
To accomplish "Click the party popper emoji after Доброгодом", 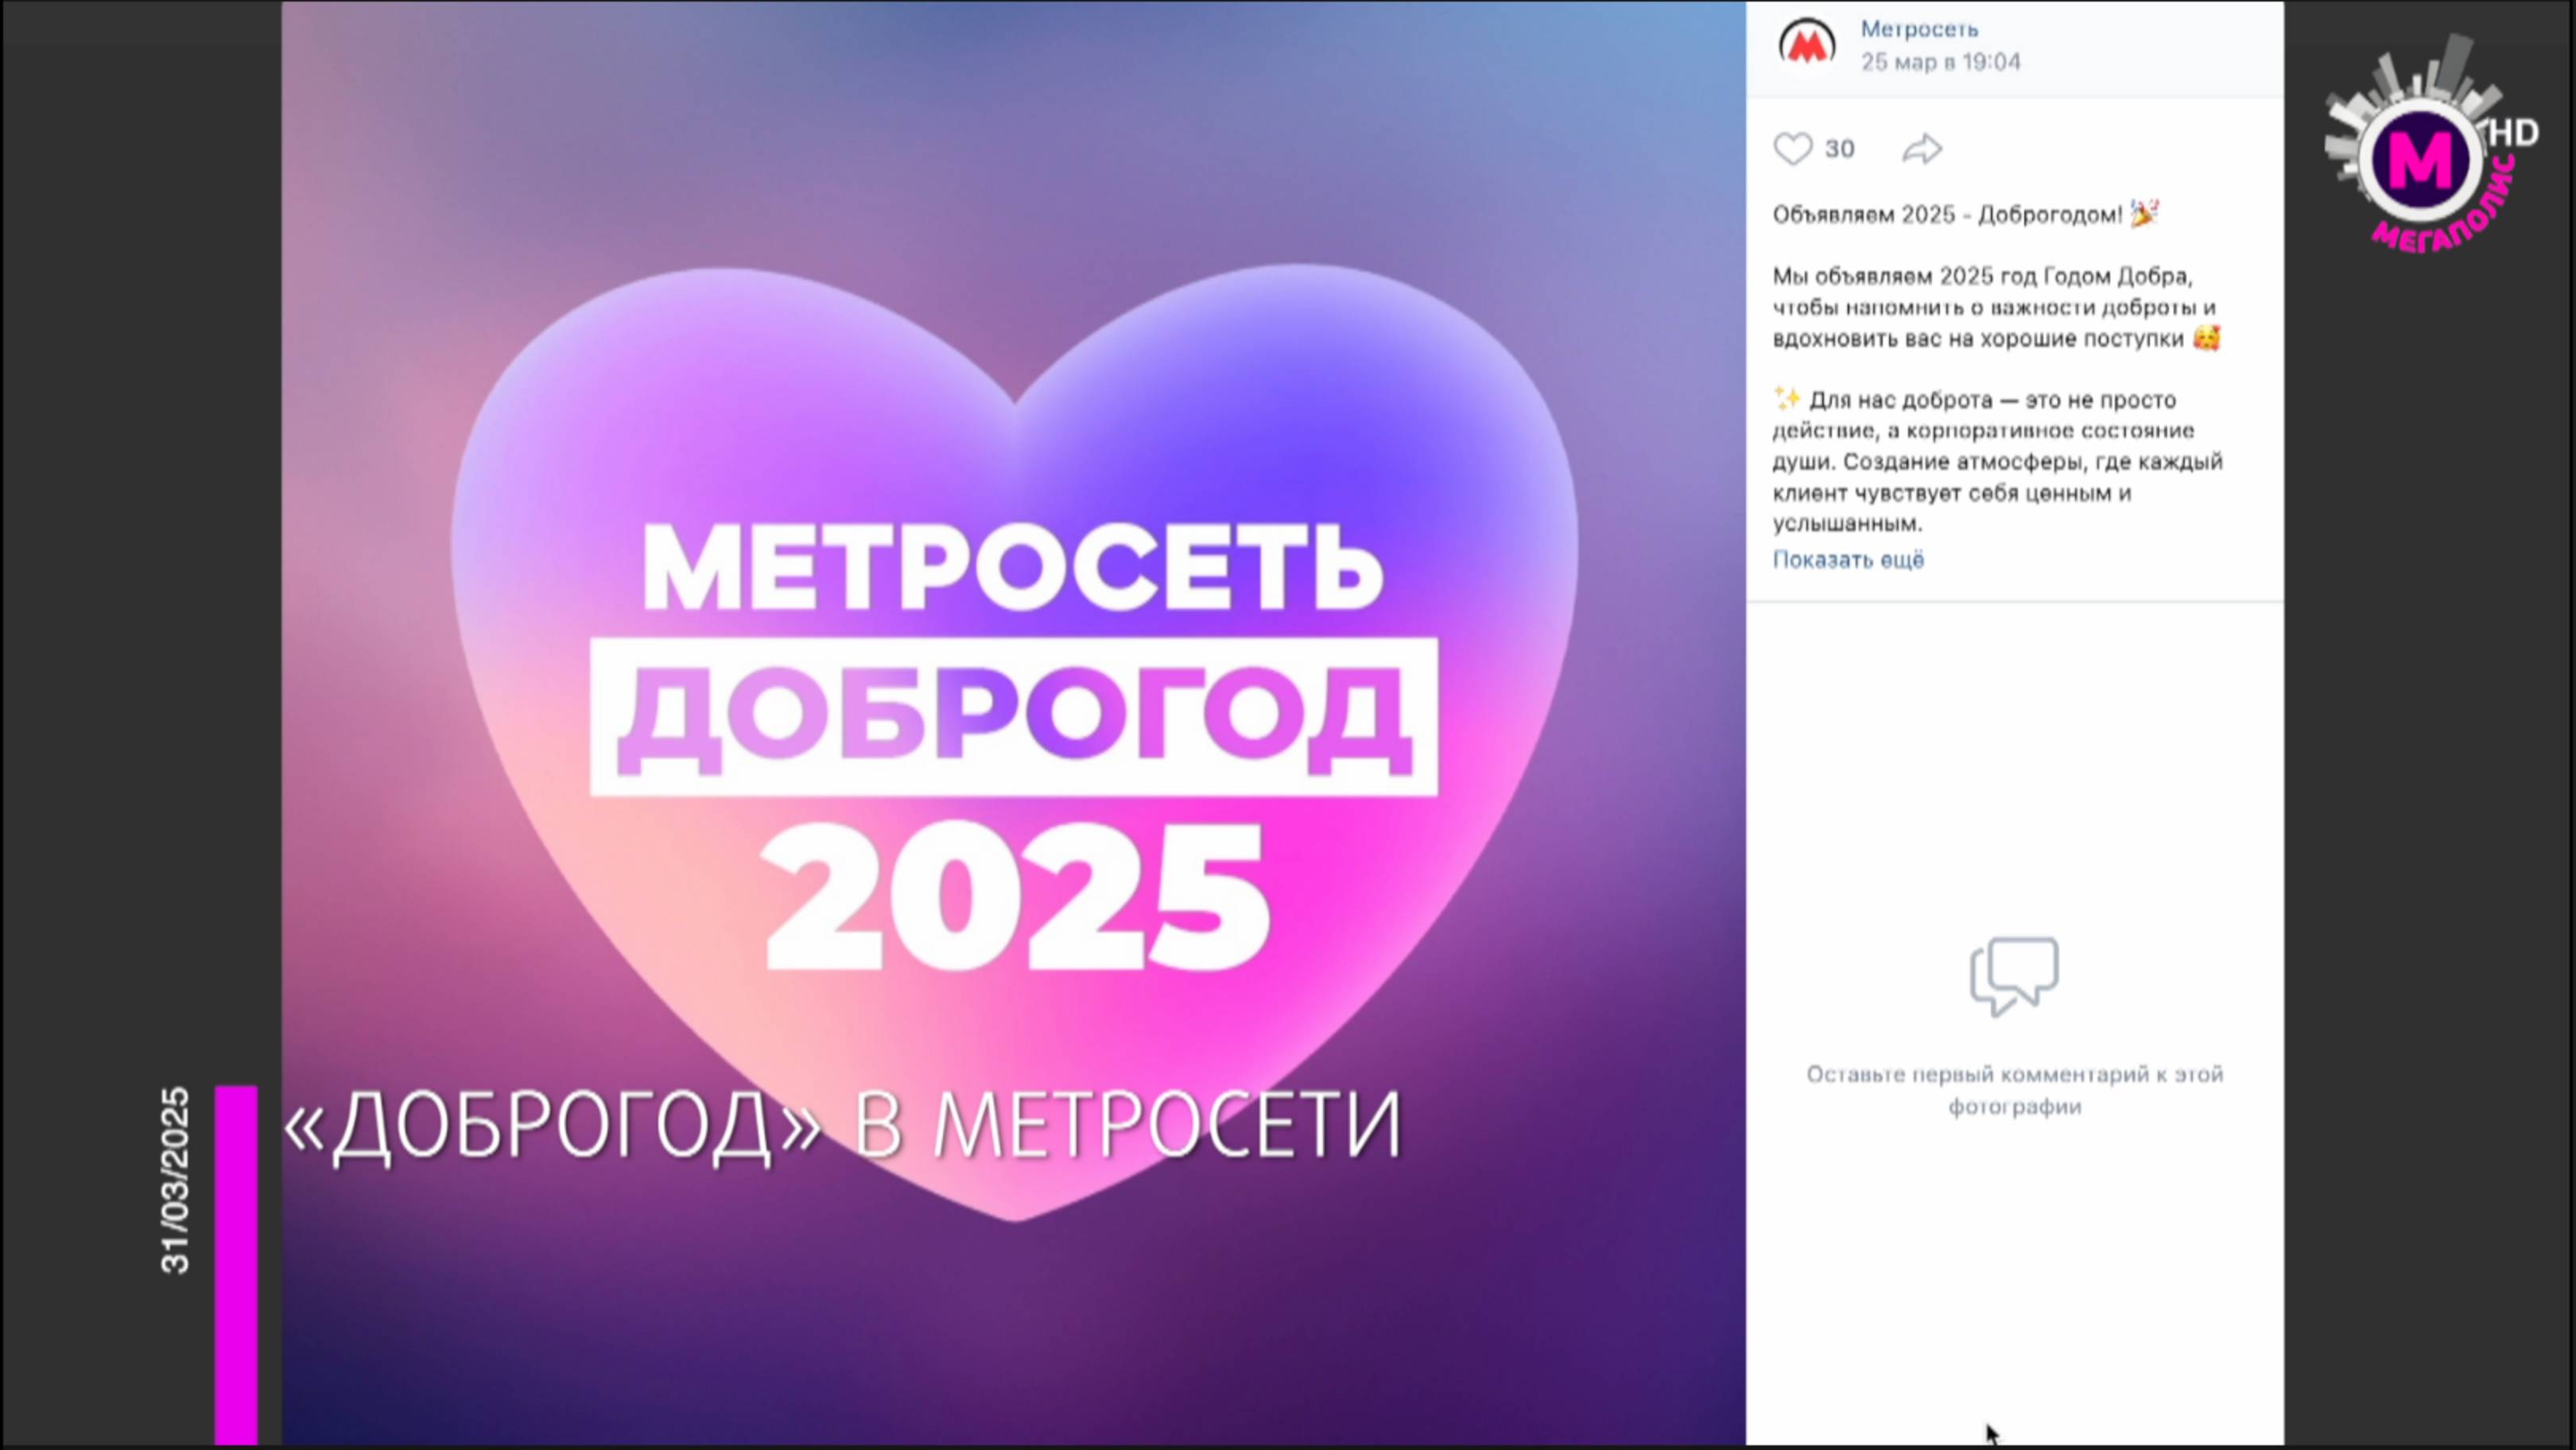I will [2143, 214].
